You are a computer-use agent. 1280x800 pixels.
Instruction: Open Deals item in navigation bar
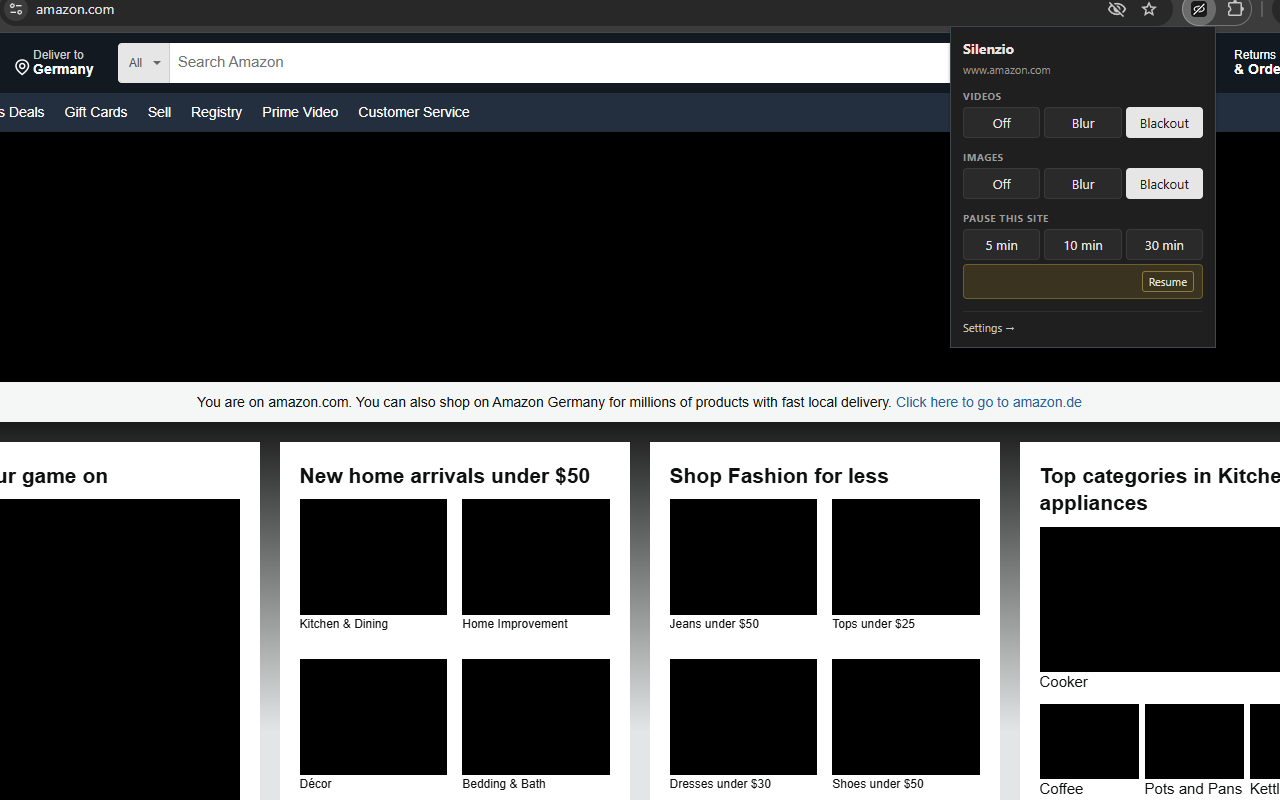pyautogui.click(x=22, y=112)
